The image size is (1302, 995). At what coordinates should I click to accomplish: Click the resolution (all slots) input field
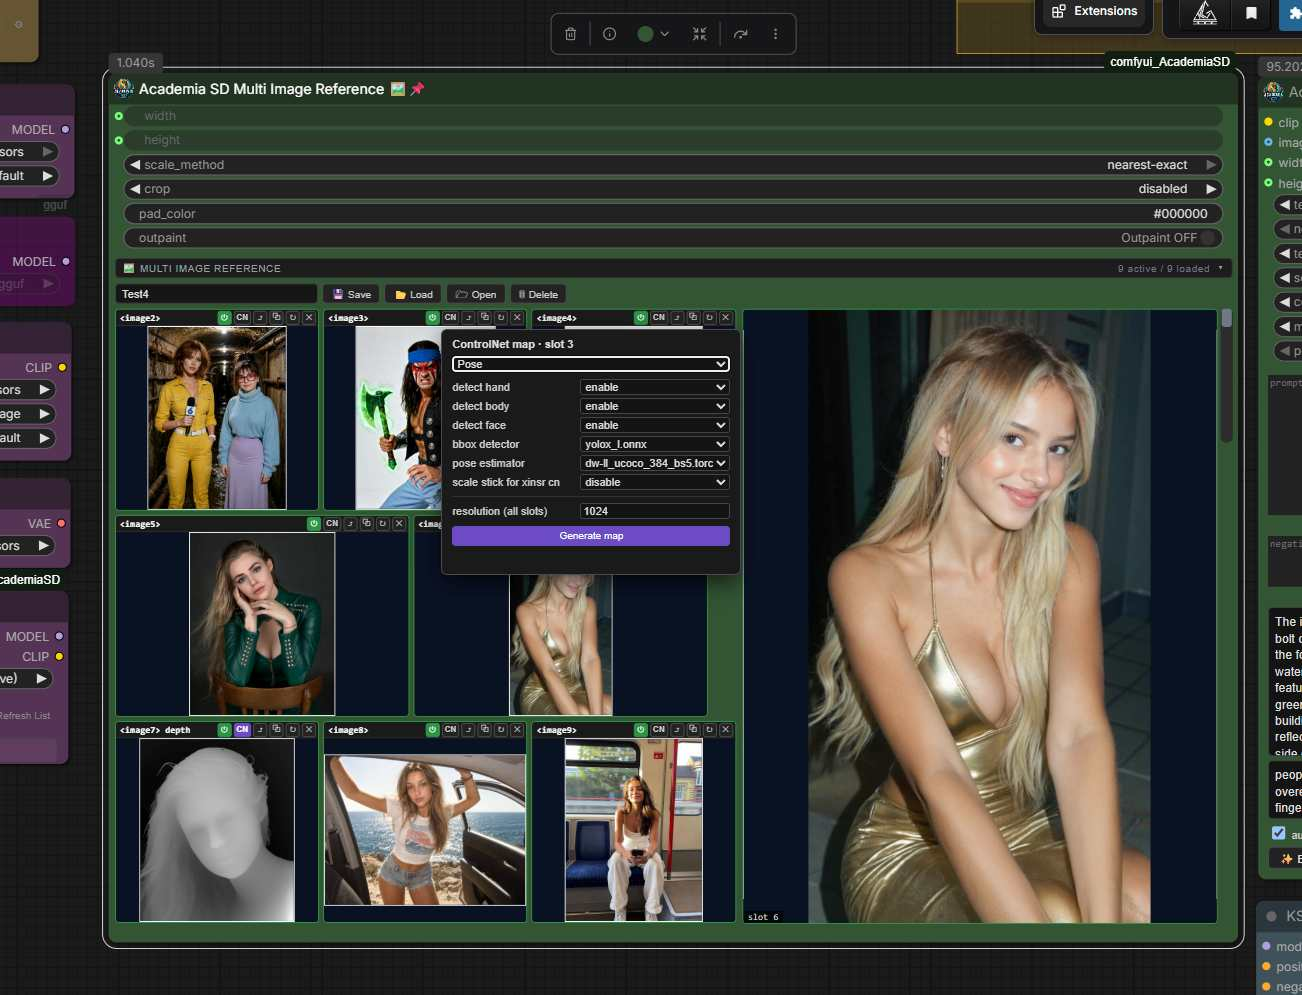pyautogui.click(x=654, y=511)
